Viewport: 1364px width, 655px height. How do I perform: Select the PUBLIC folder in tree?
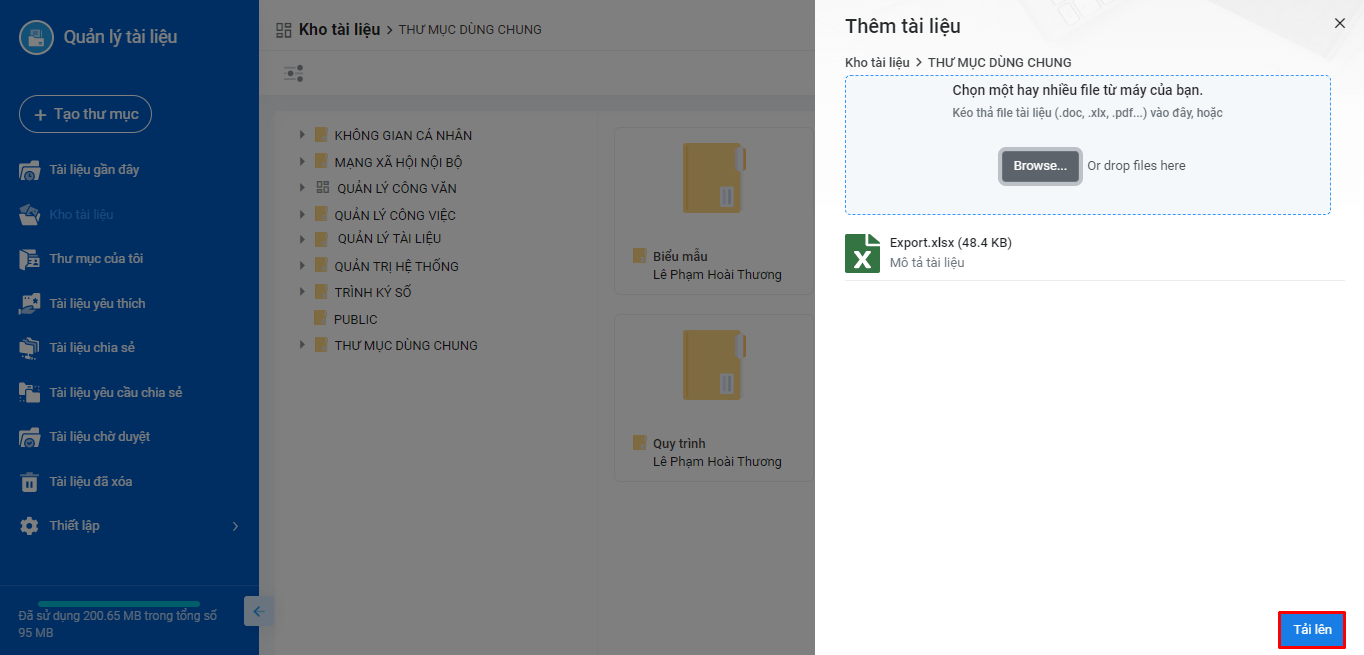[355, 319]
